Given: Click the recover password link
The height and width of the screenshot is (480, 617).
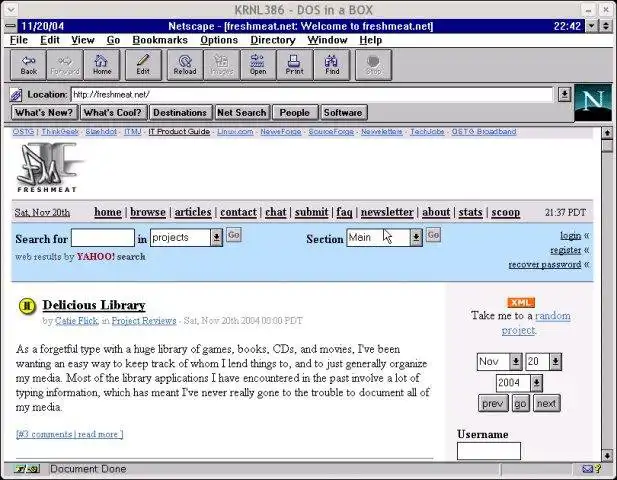Looking at the screenshot, I should click(545, 265).
